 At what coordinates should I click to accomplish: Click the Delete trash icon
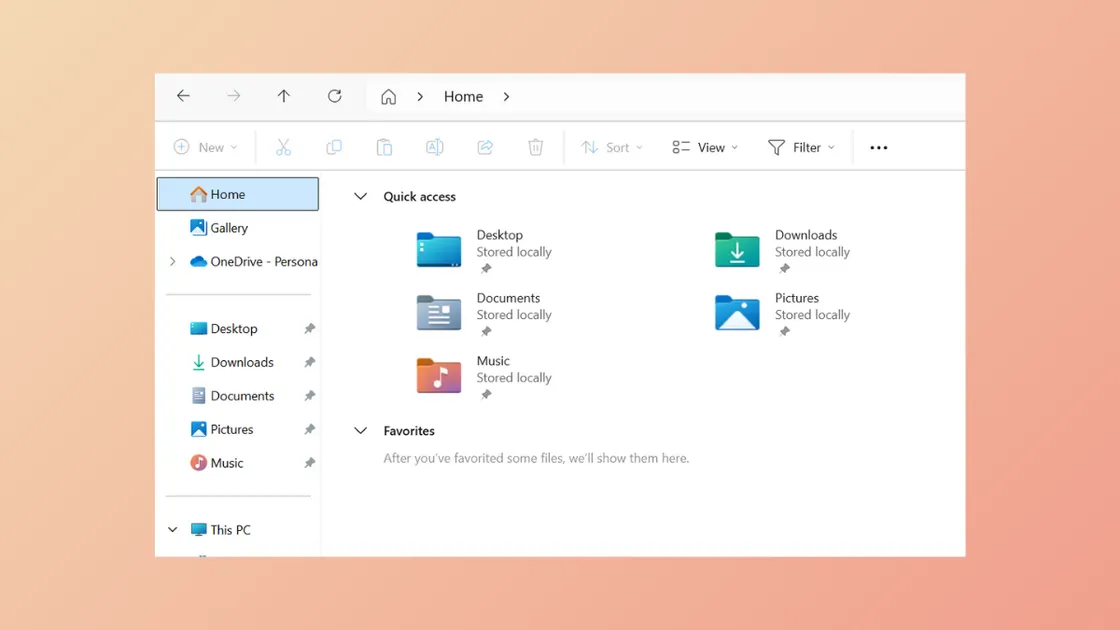click(x=535, y=146)
